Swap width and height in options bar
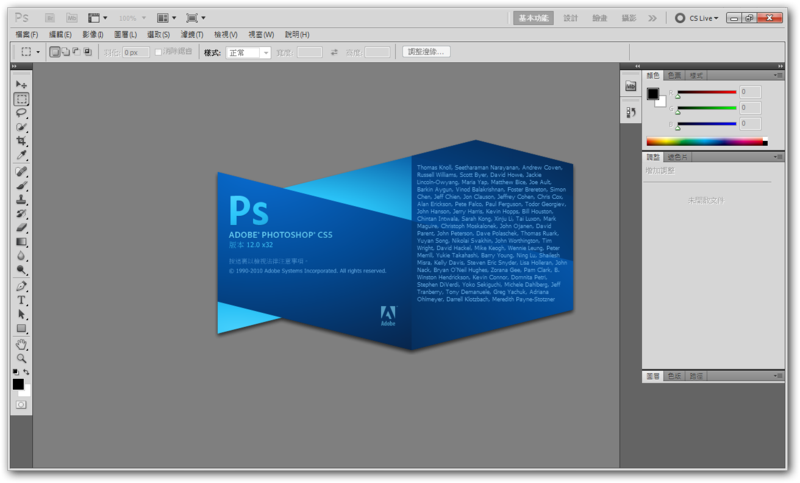This screenshot has width=800, height=483. [x=334, y=52]
